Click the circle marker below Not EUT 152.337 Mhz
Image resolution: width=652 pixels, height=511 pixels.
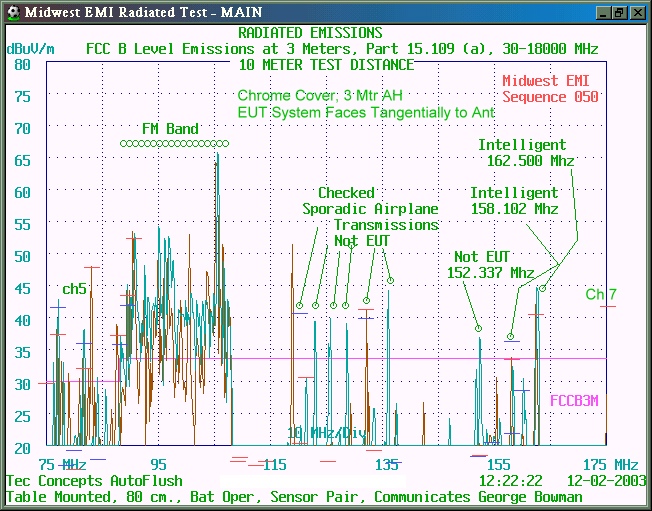(479, 328)
